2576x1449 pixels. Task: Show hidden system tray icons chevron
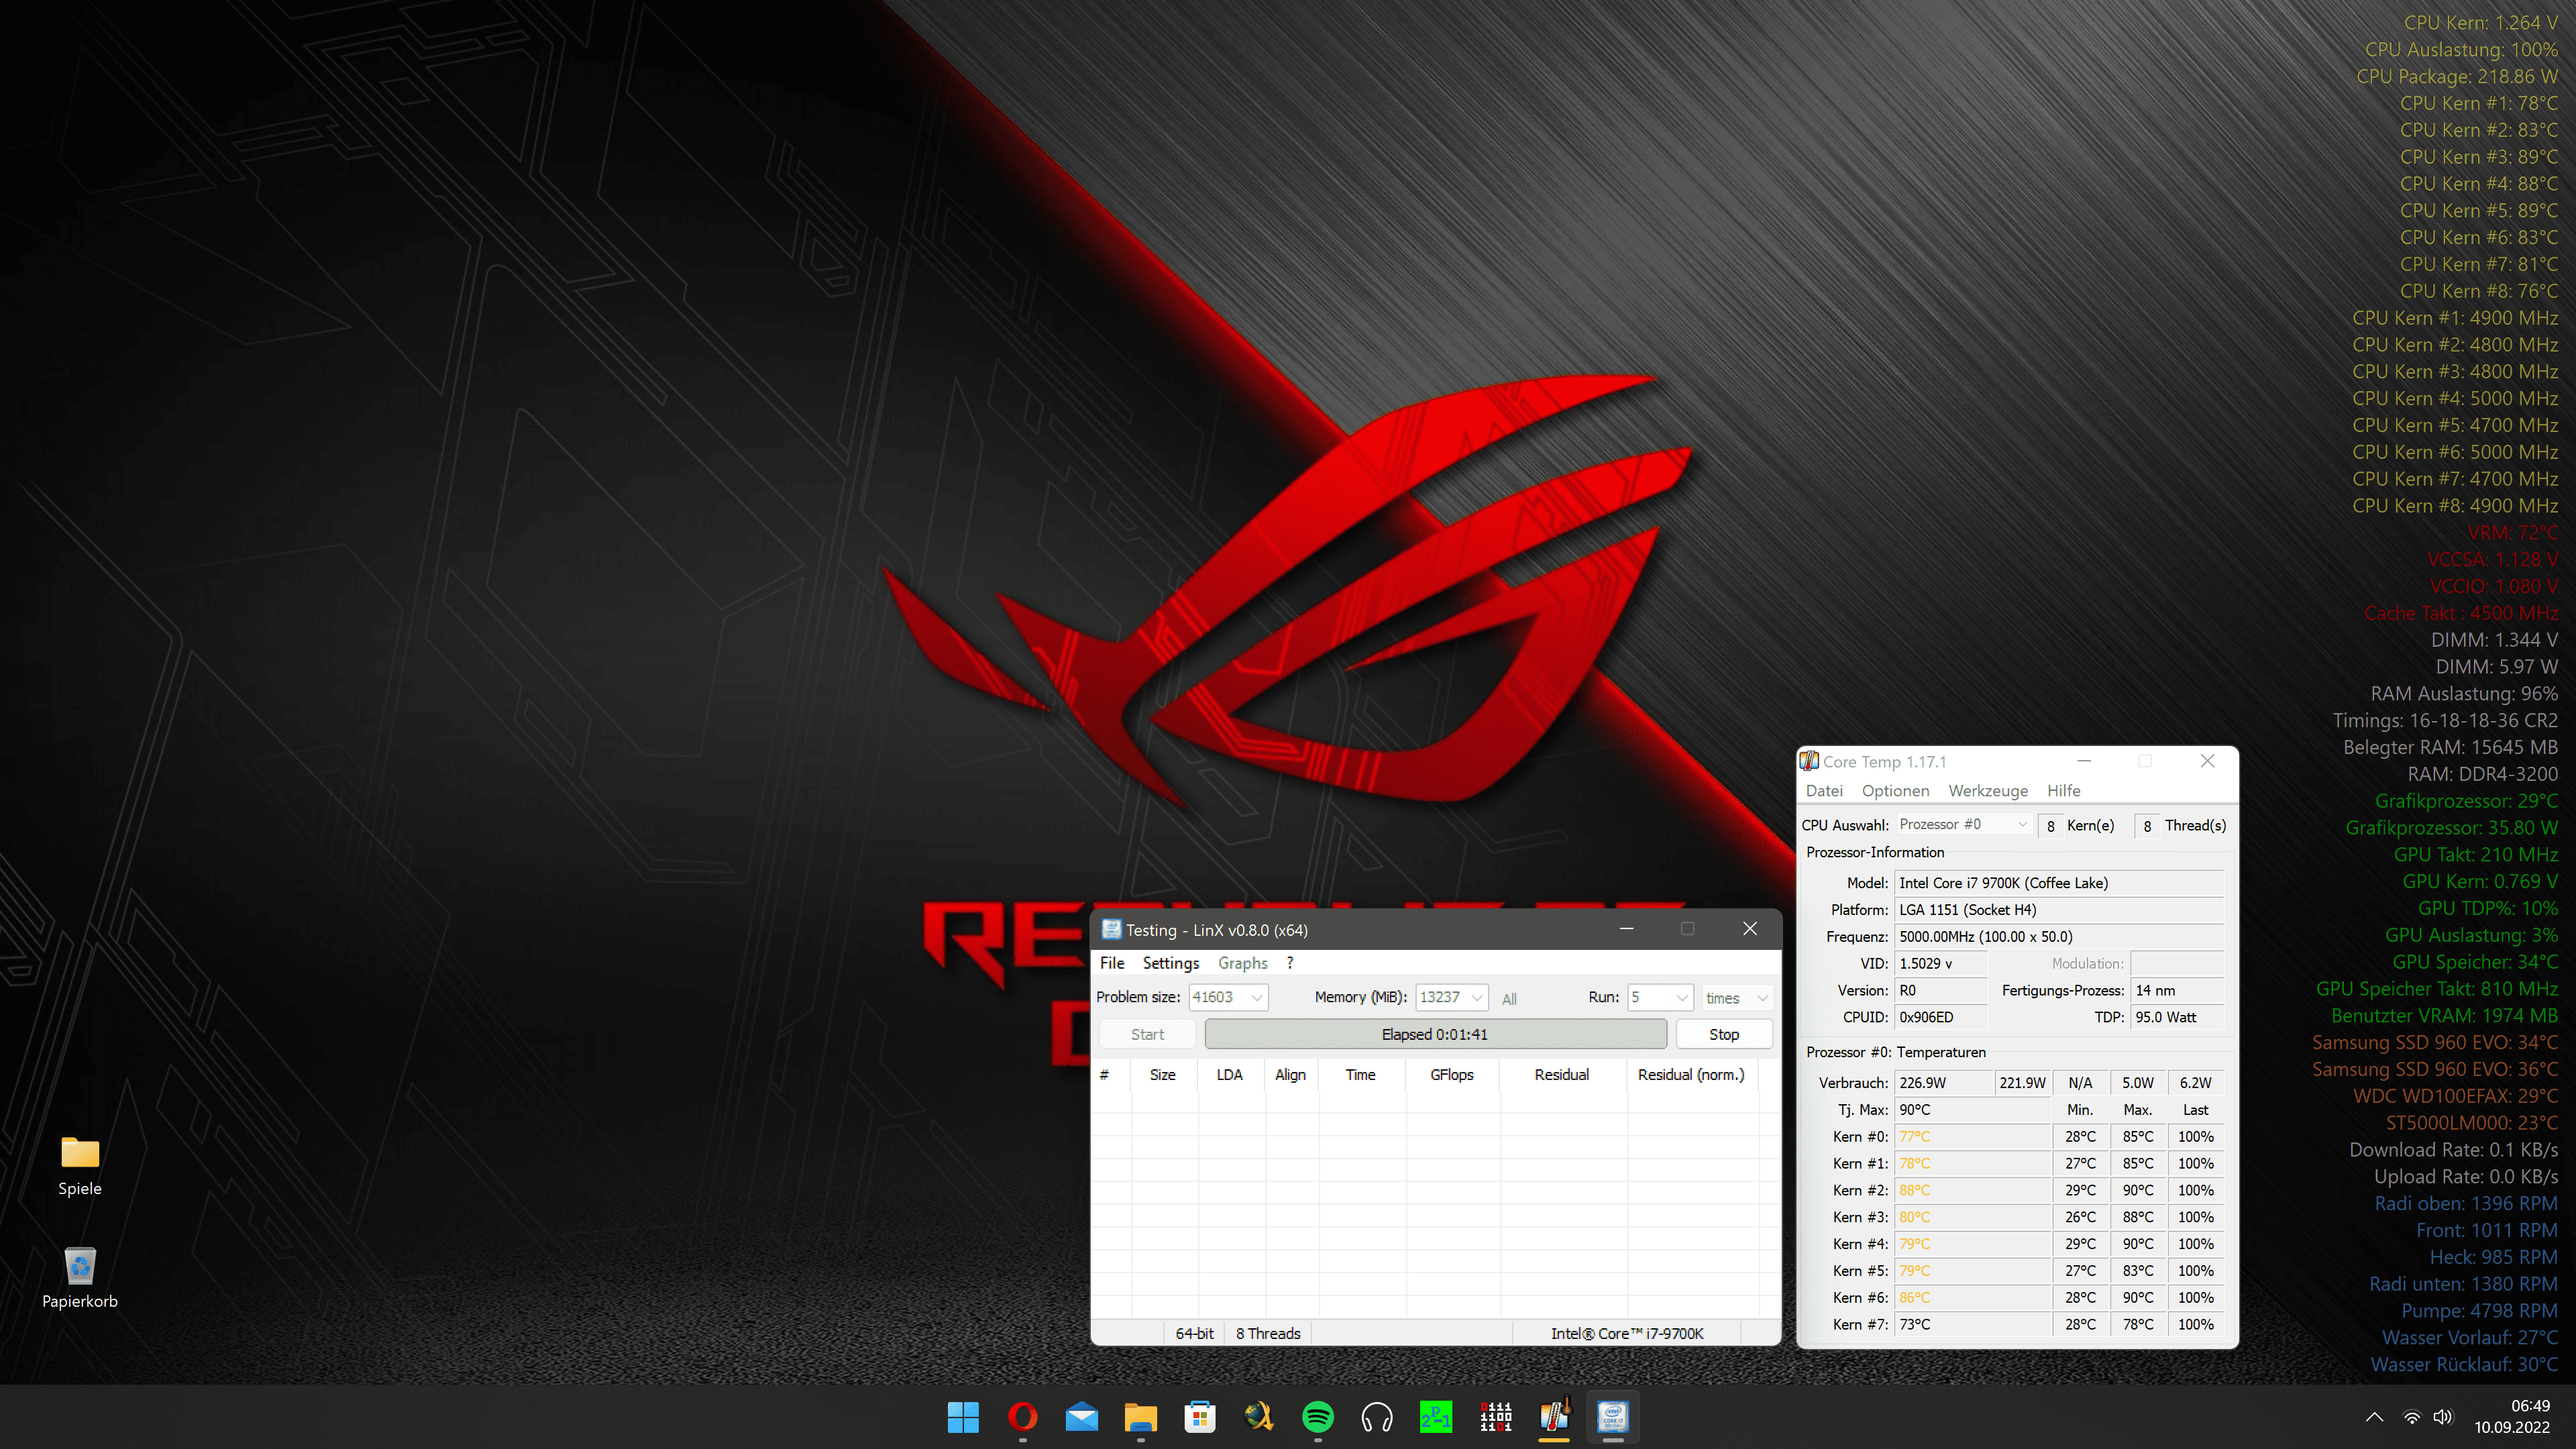coord(2374,1417)
